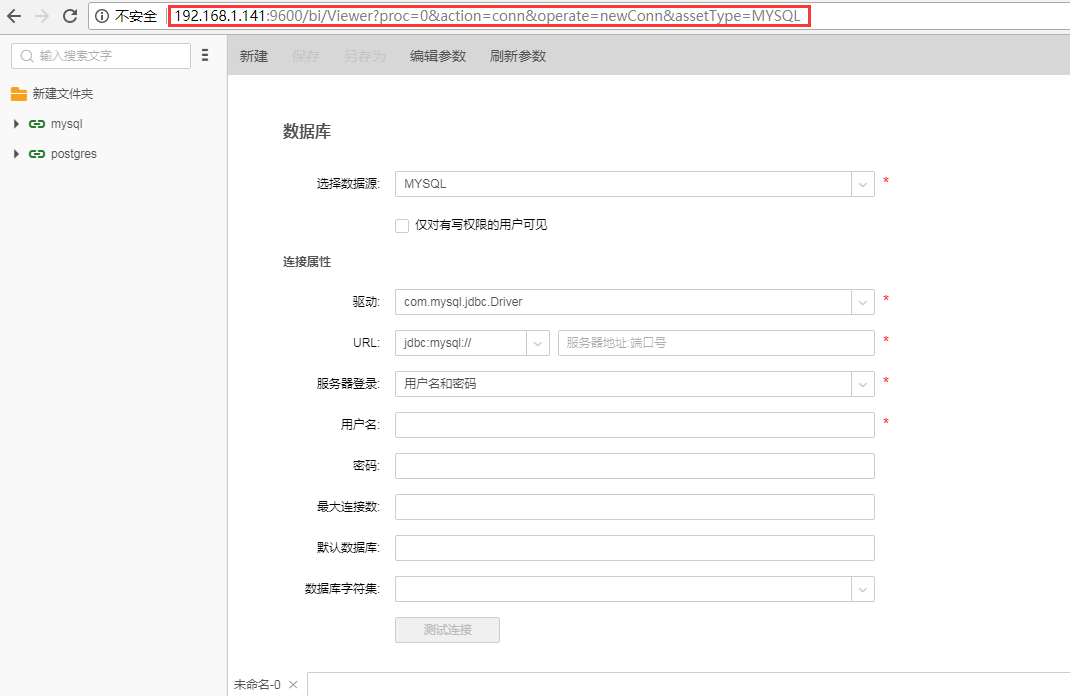Reload the page with refresh icon
This screenshot has height=696, width=1070.
coord(70,16)
